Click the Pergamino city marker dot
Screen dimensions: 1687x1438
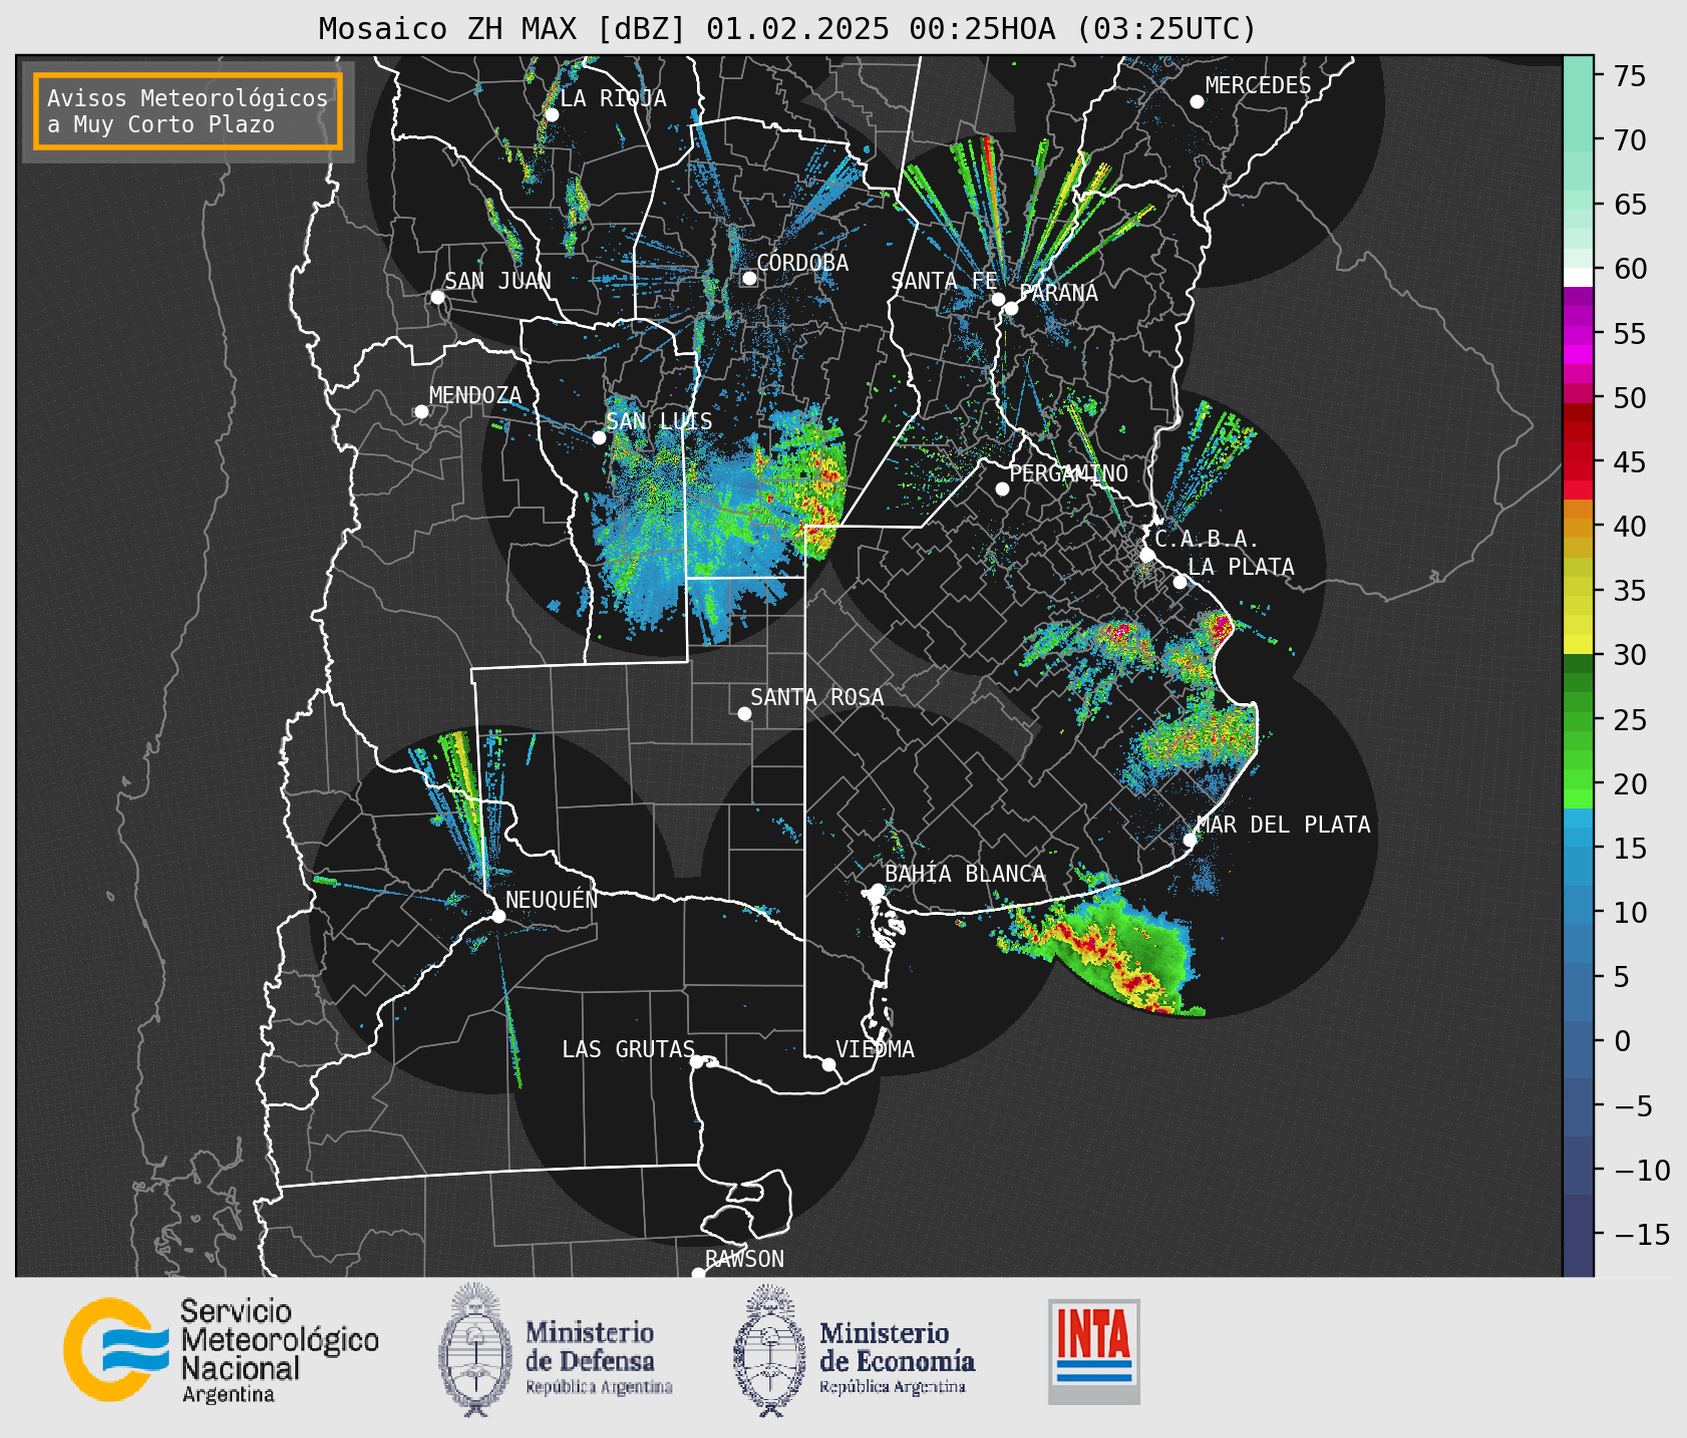1002,489
